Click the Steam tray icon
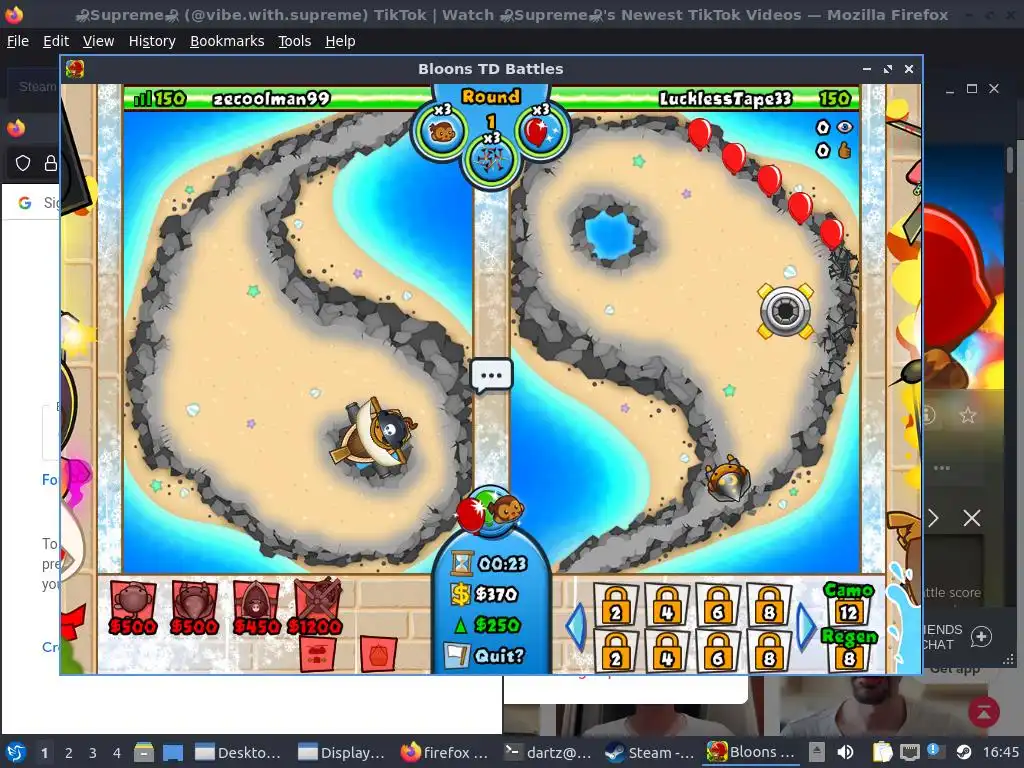 tap(963, 752)
